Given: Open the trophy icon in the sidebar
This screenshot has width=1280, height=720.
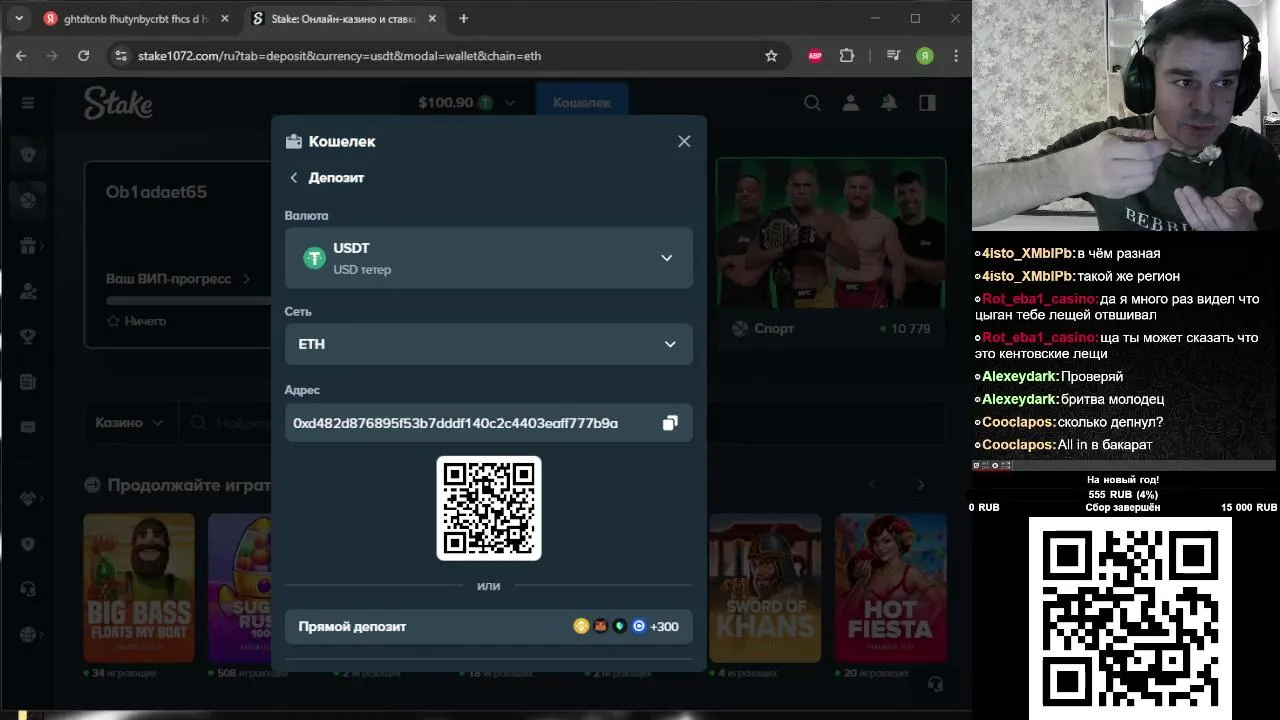Looking at the screenshot, I should point(27,336).
